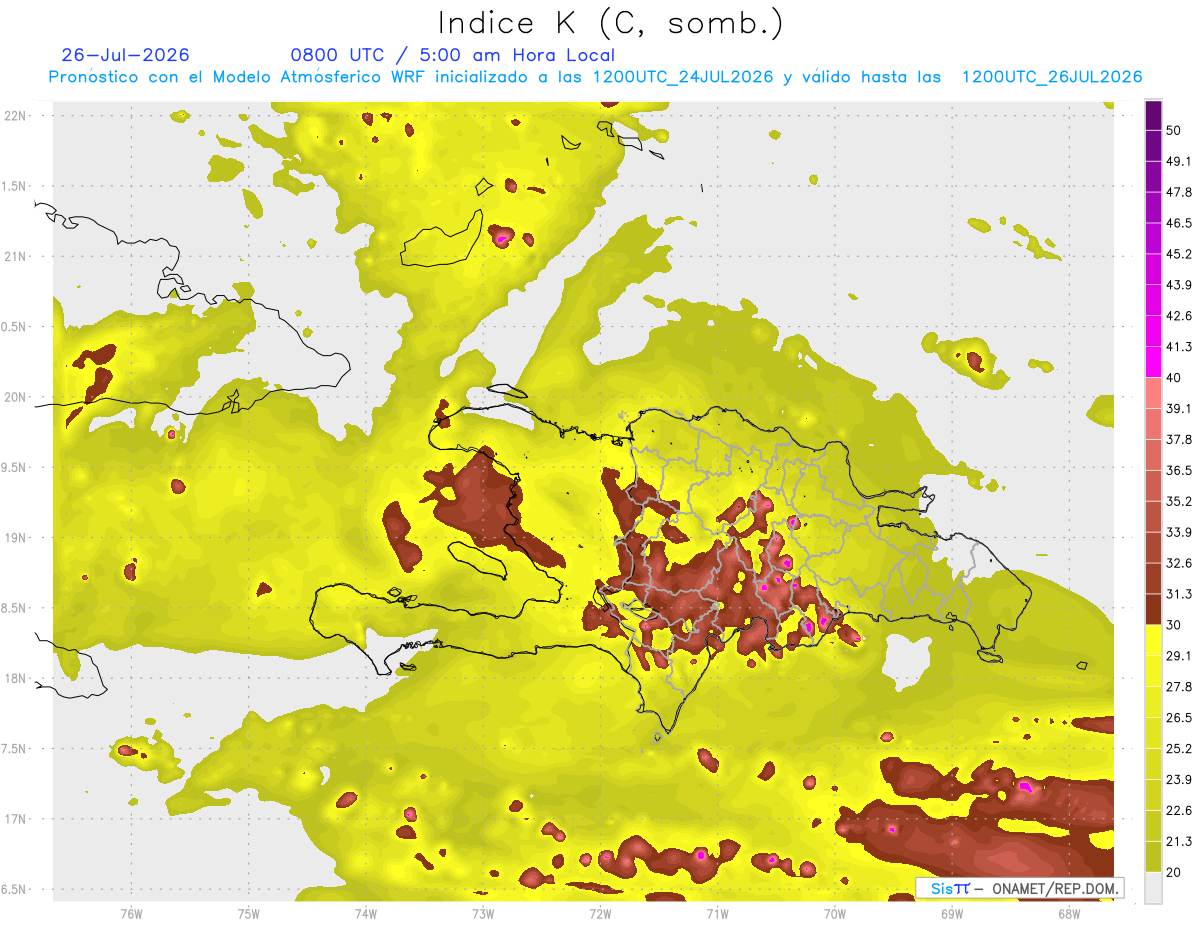Viewport: 1200px width, 927px height.
Task: Click '0800 UTC / 5:00 am Hora Local' text
Action: 452,55
